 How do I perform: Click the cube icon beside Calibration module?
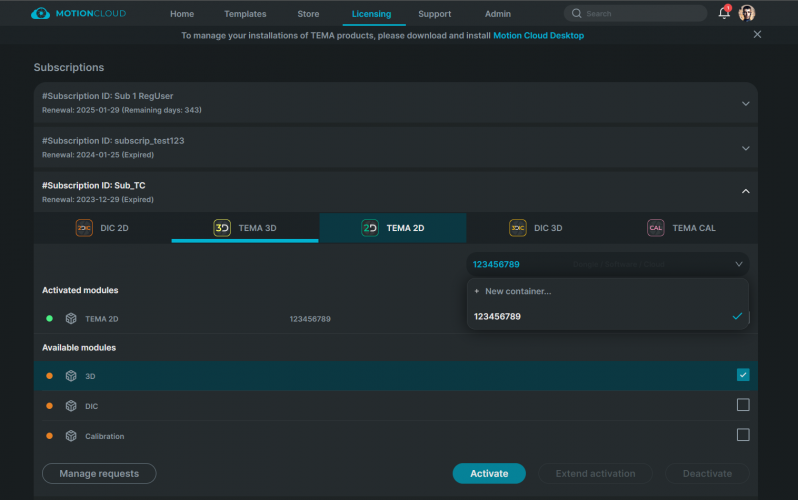[71, 436]
